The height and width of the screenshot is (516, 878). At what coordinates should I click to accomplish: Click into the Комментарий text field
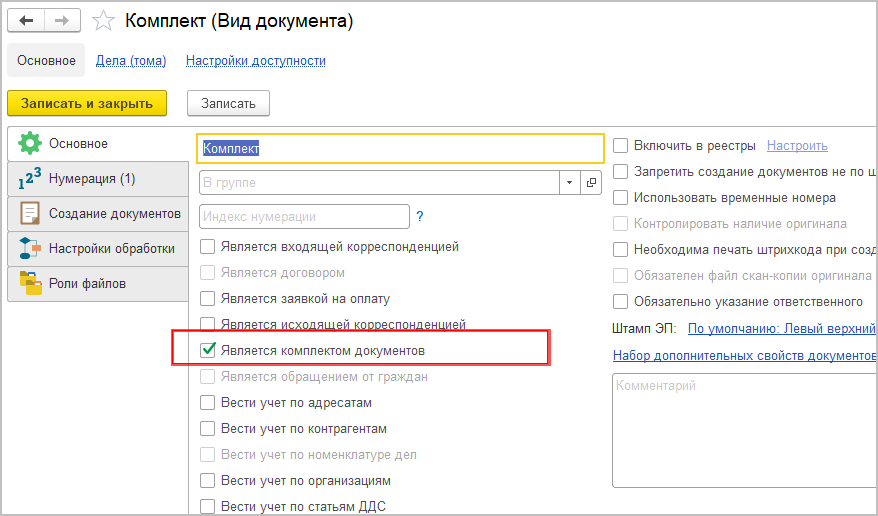(740, 430)
